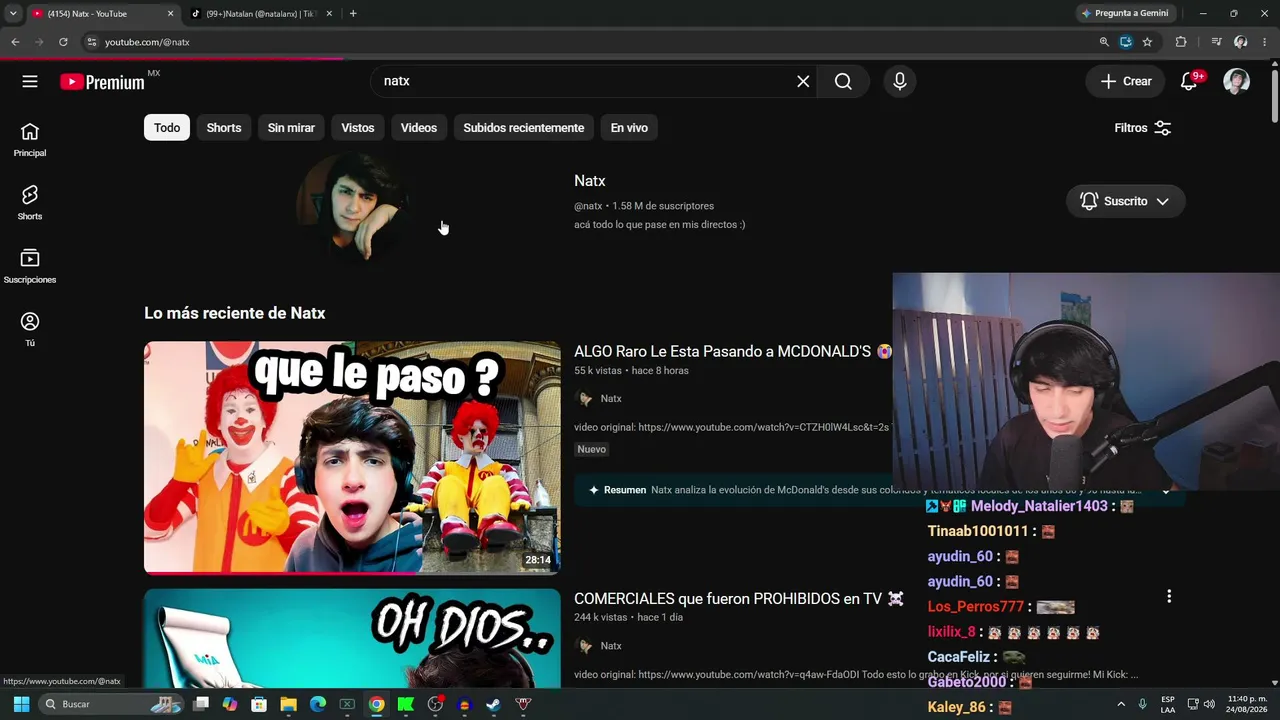1280x720 pixels.
Task: Open Microsoft Store from taskbar
Action: click(x=259, y=704)
